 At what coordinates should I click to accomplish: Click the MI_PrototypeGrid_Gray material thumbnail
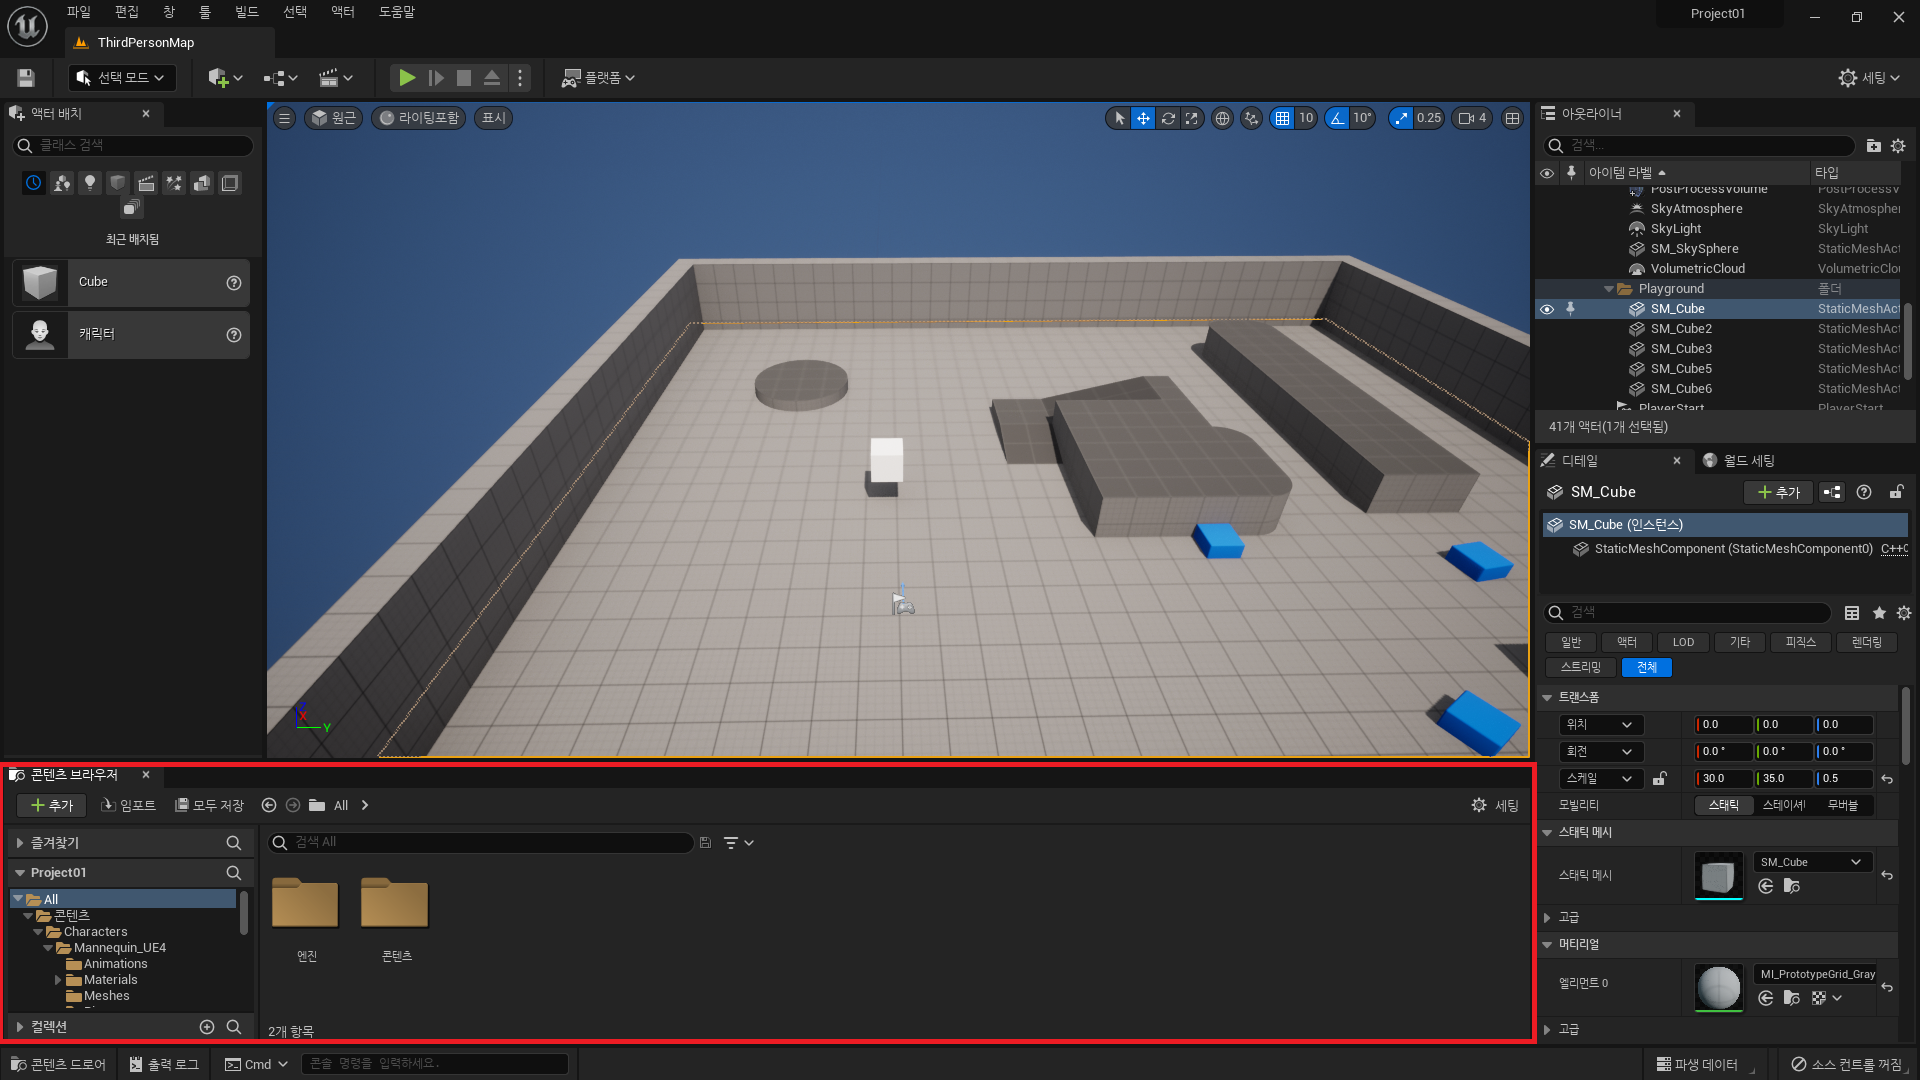pos(1719,987)
